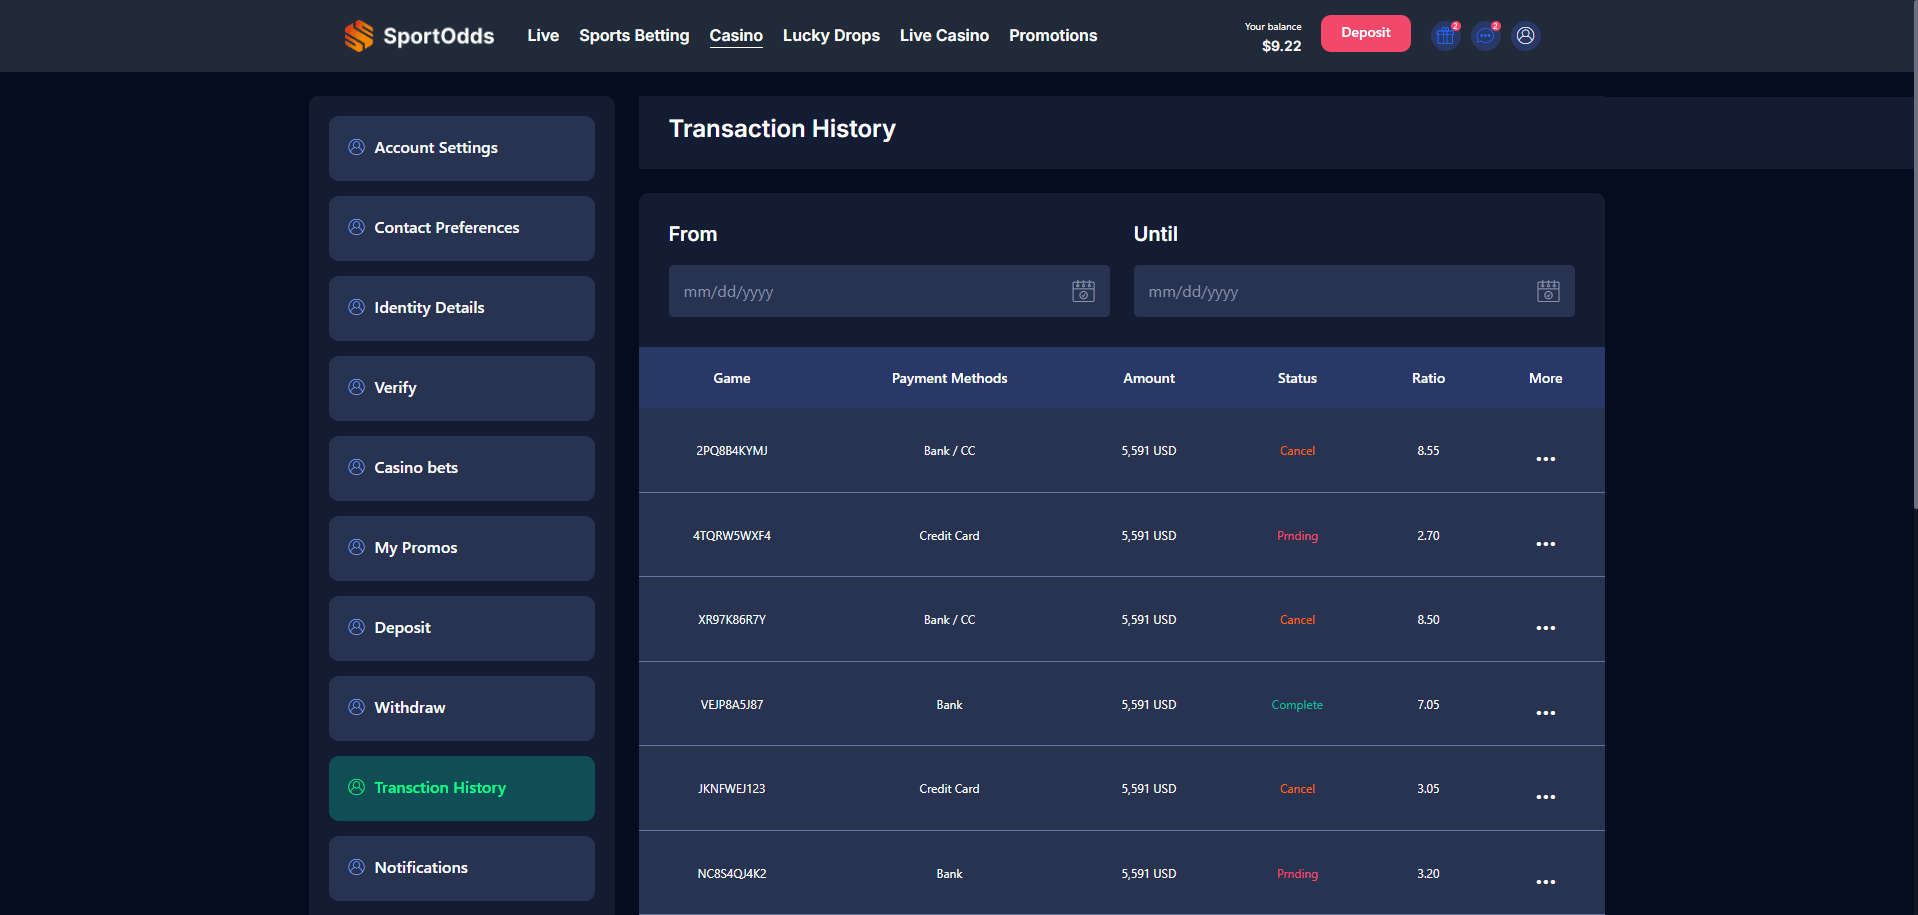
Task: Click the 8.55 ratio value
Action: click(1428, 451)
